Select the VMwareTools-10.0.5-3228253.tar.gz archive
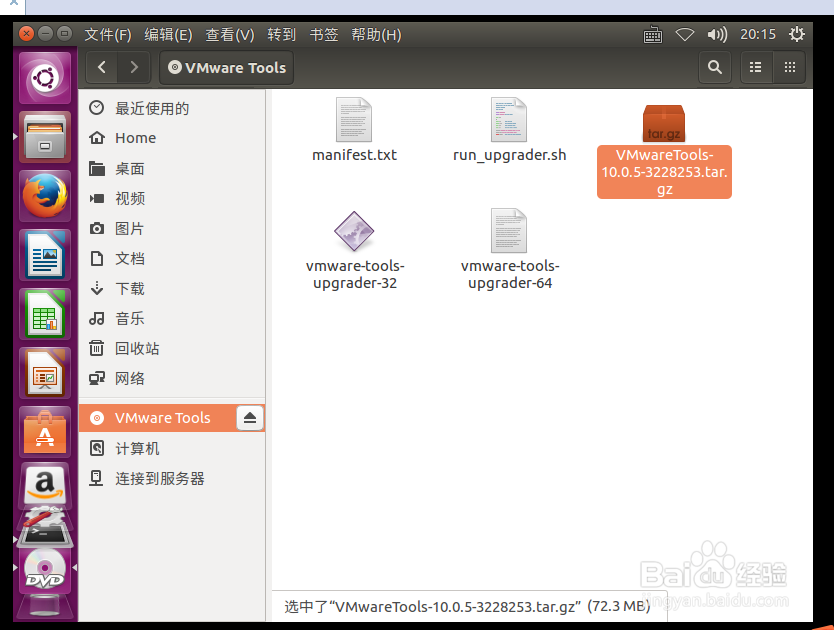This screenshot has height=630, width=834. pyautogui.click(x=664, y=151)
